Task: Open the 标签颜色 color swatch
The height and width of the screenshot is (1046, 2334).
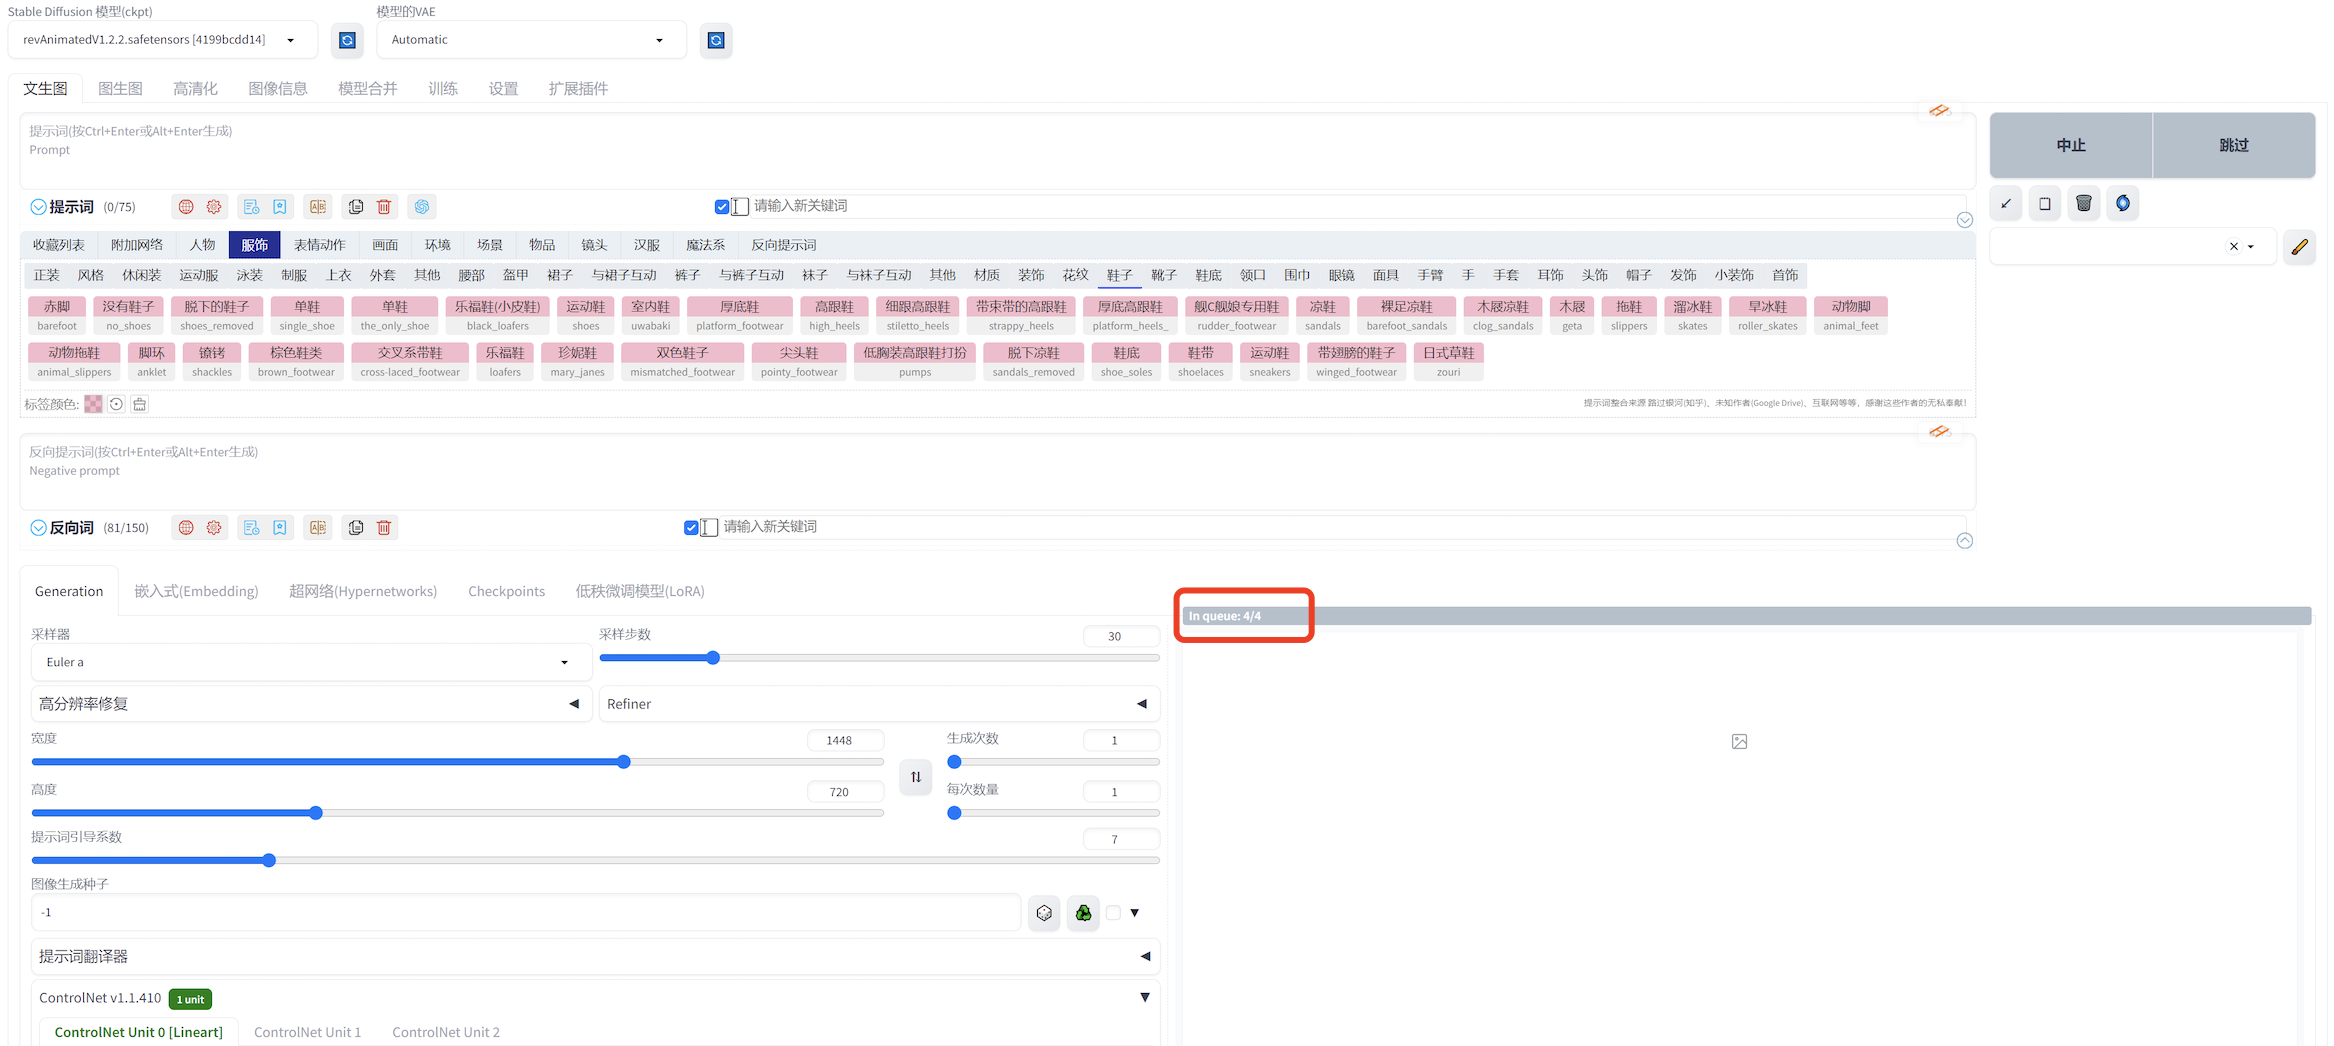Action: (93, 404)
